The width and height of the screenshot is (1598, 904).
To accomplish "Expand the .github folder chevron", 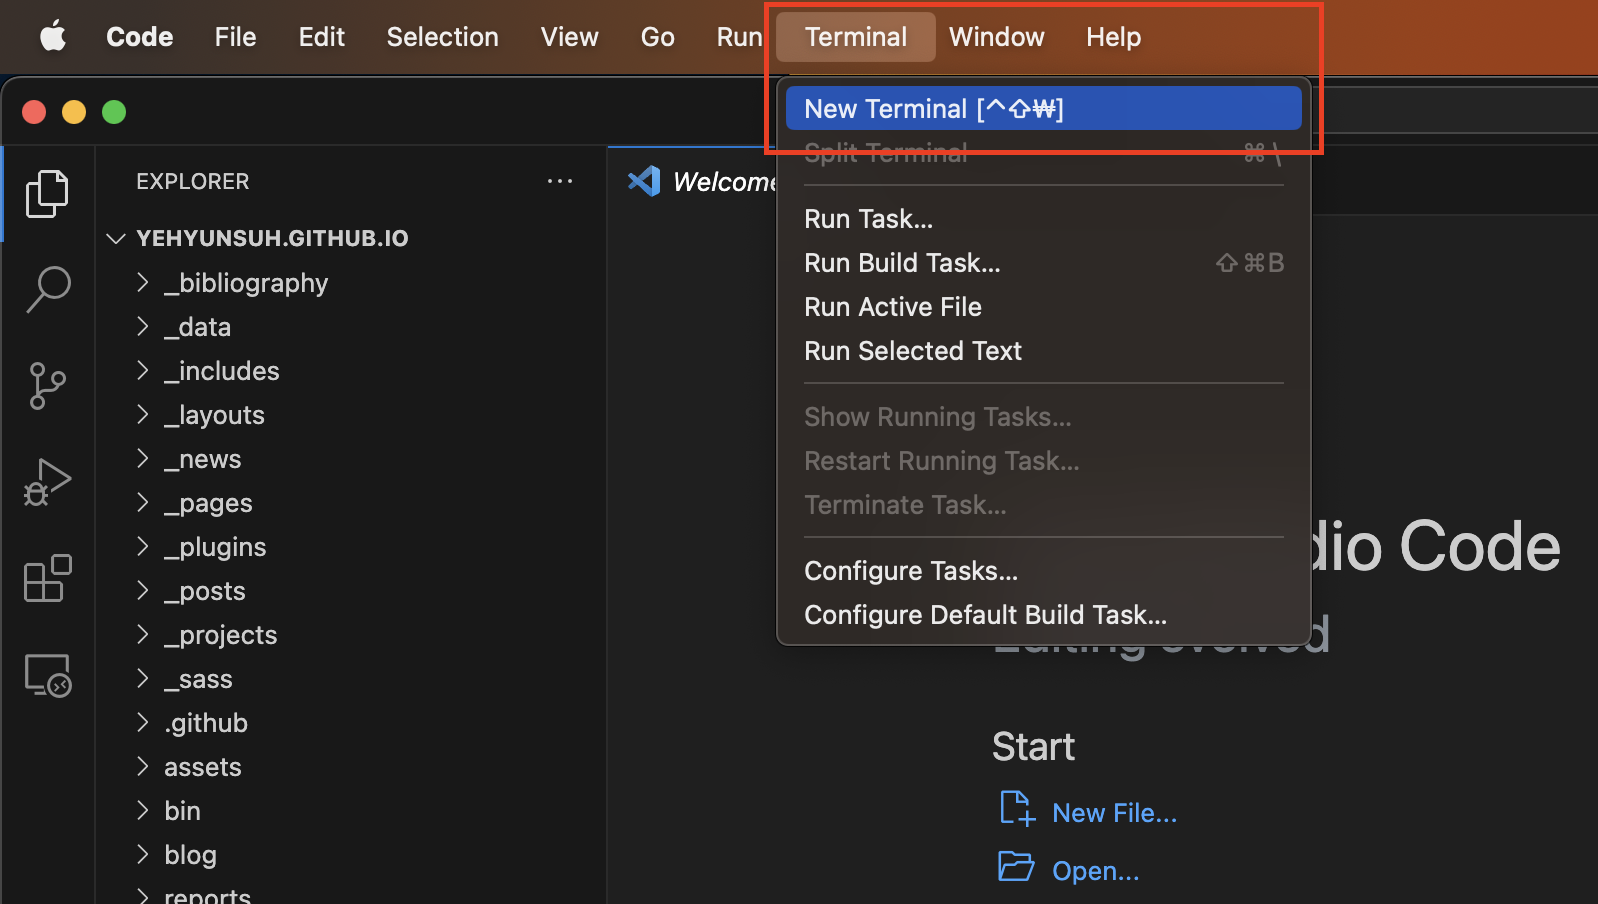I will coord(142,723).
